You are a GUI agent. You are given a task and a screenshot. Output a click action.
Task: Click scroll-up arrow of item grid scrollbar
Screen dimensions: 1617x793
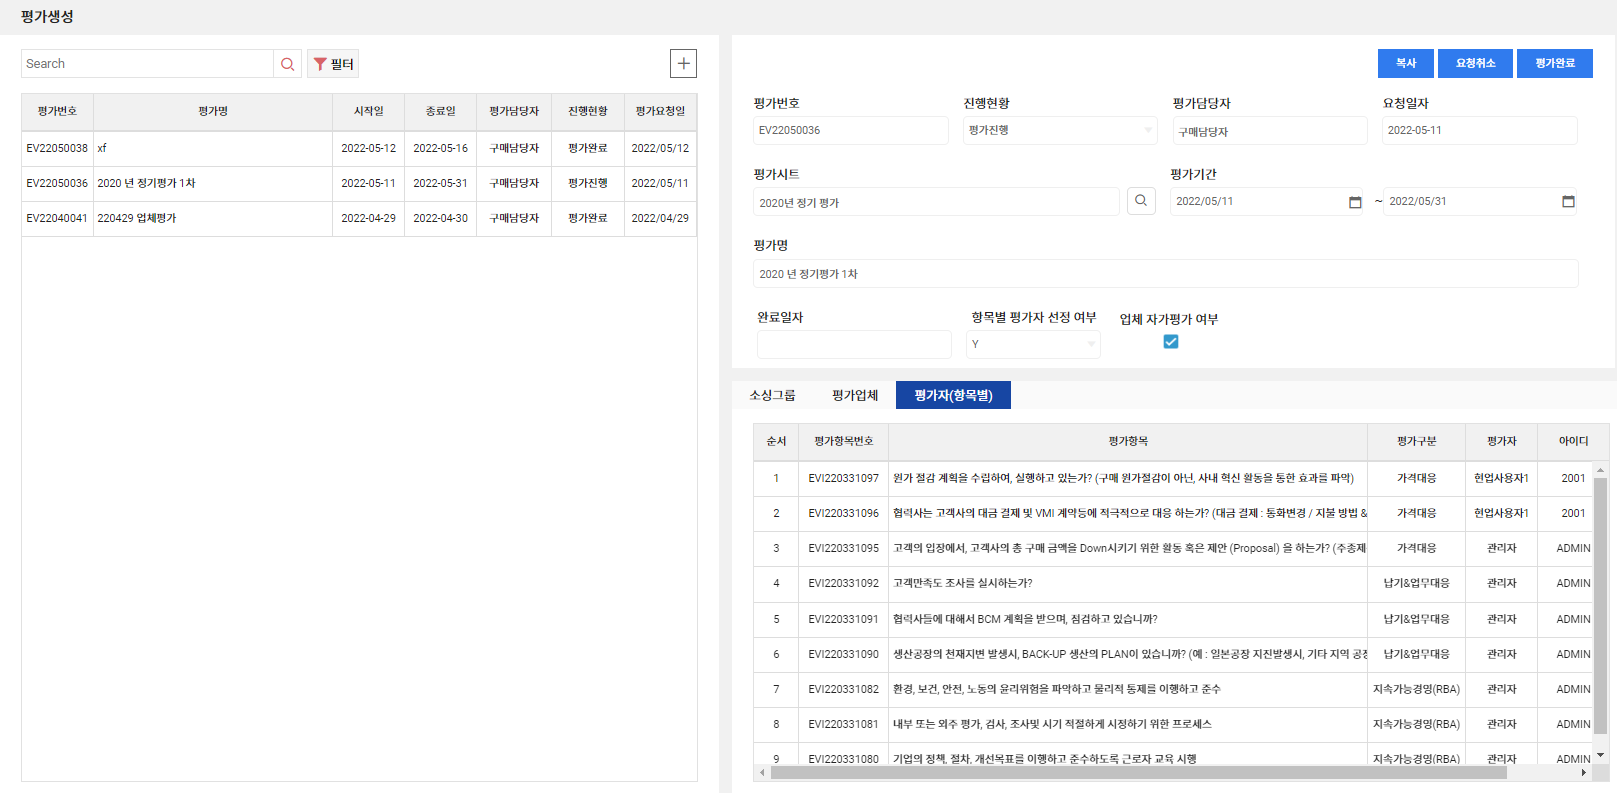point(1600,469)
